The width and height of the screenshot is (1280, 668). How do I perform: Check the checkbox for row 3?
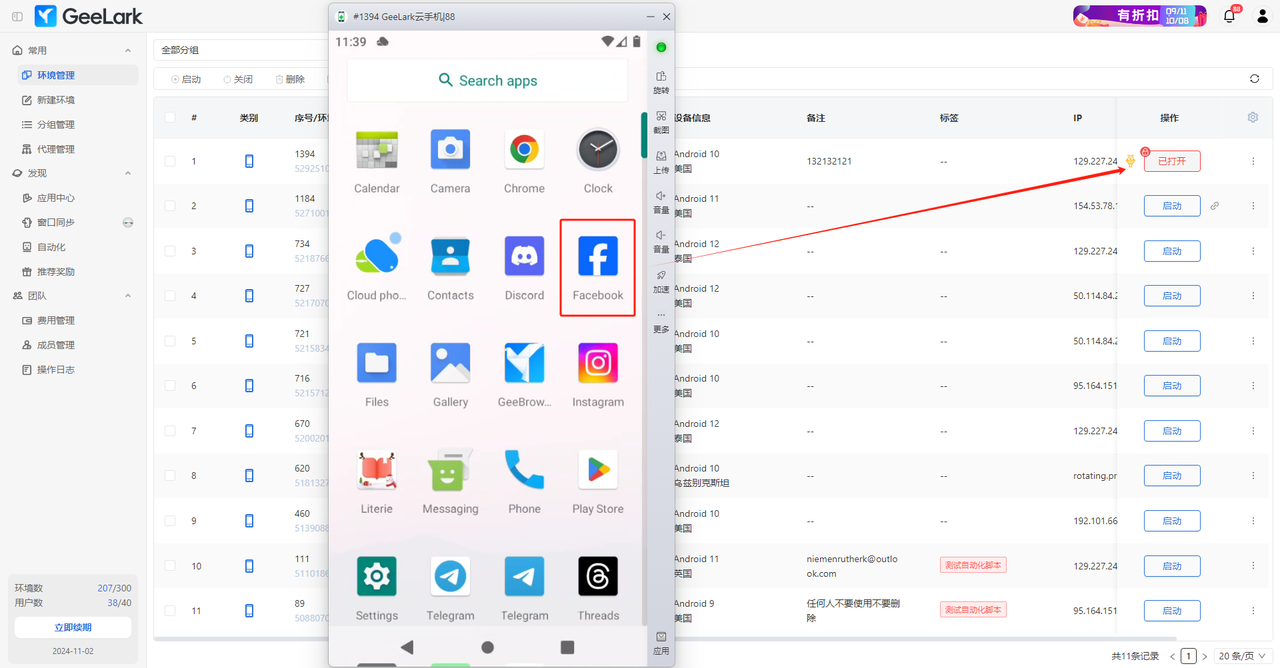point(170,251)
